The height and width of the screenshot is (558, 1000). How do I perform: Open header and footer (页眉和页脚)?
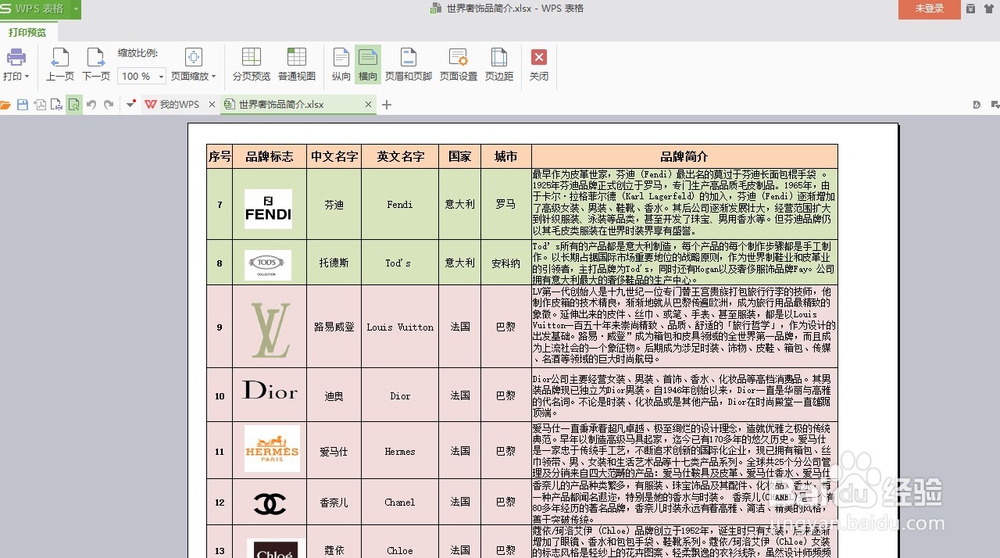tap(408, 64)
